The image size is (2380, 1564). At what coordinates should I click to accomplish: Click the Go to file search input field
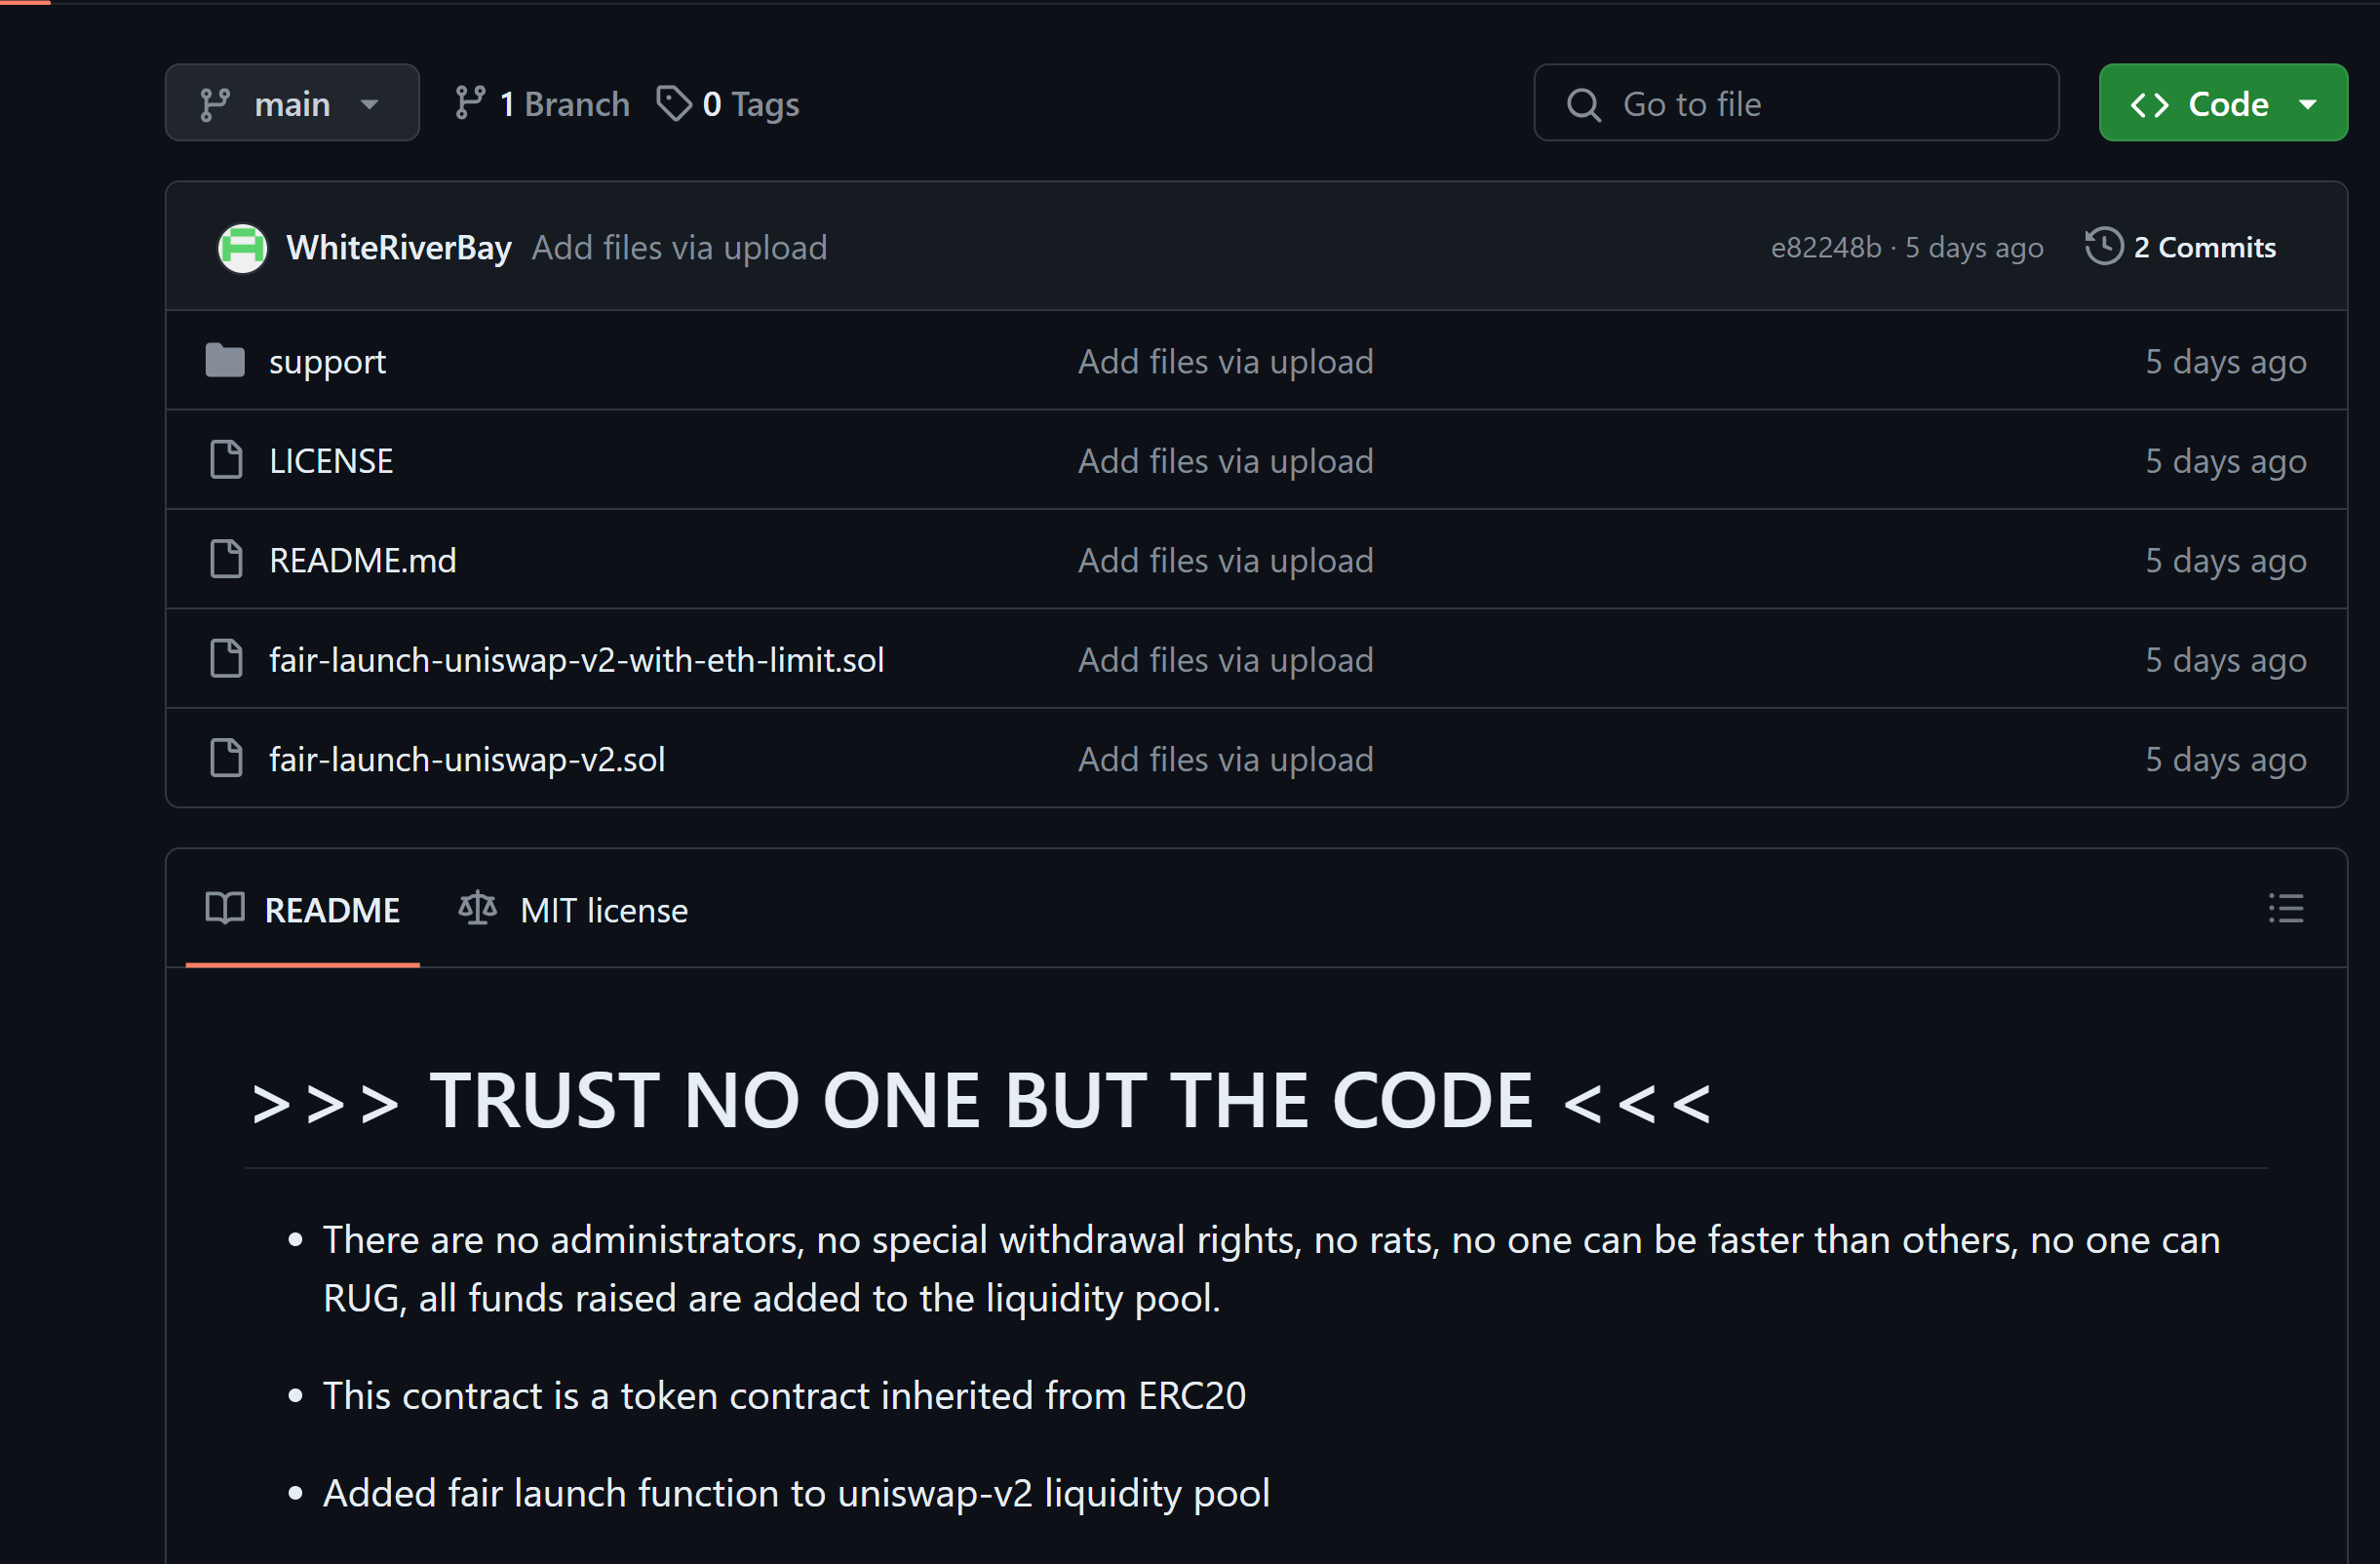[x=1794, y=103]
